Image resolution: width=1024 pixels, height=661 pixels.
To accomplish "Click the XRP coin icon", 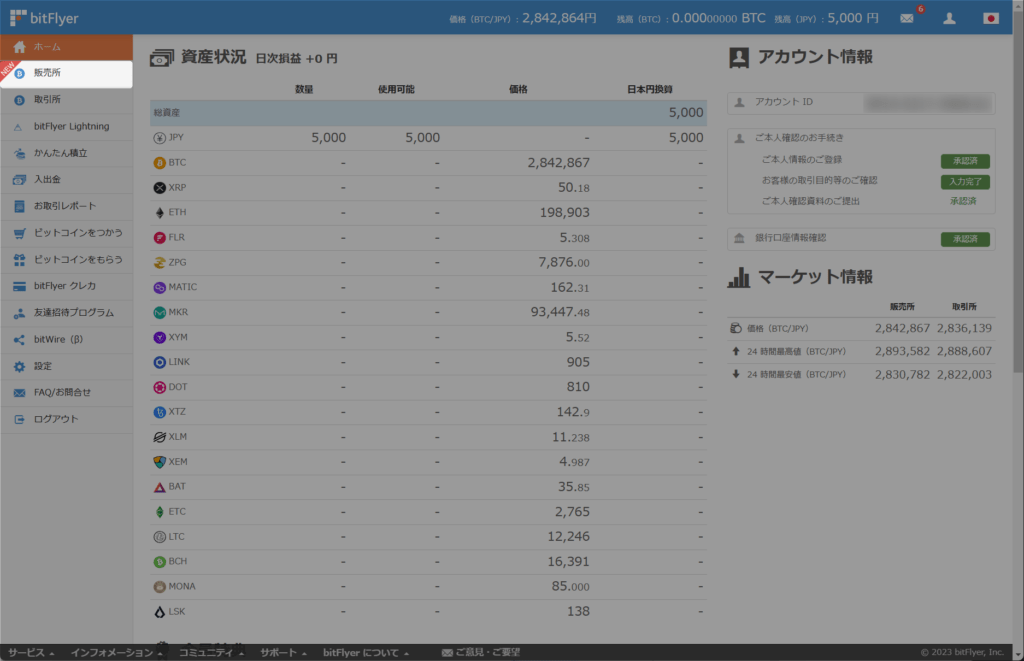I will 159,187.
